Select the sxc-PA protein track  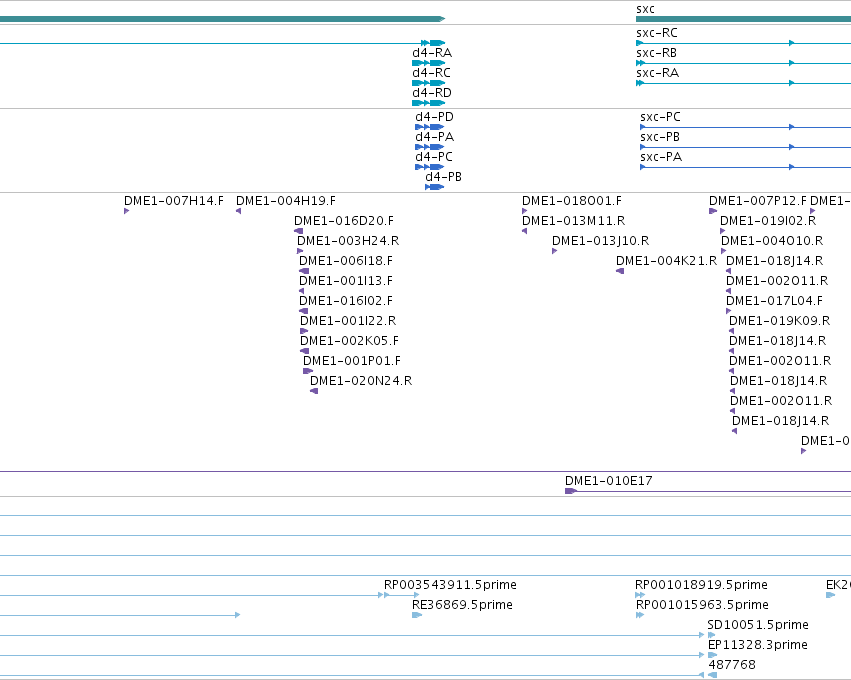pyautogui.click(x=746, y=167)
